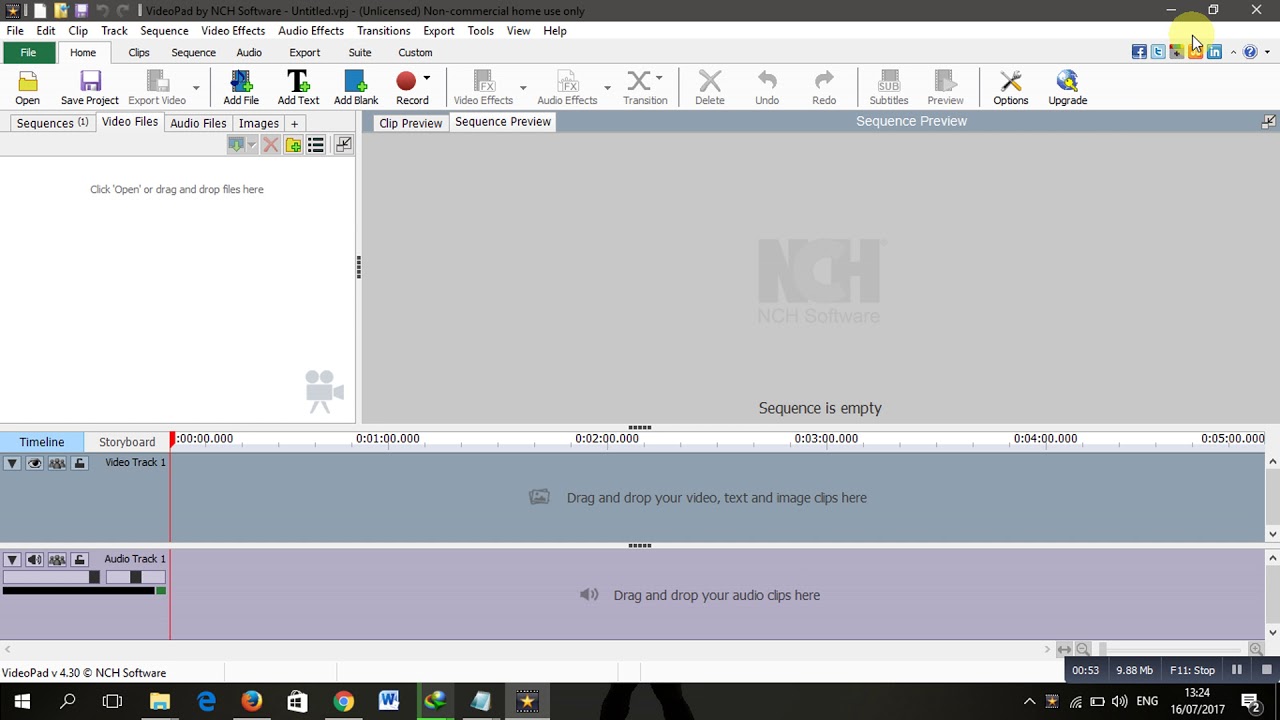
Task: Open the Export Video dropdown arrow
Action: pos(196,88)
